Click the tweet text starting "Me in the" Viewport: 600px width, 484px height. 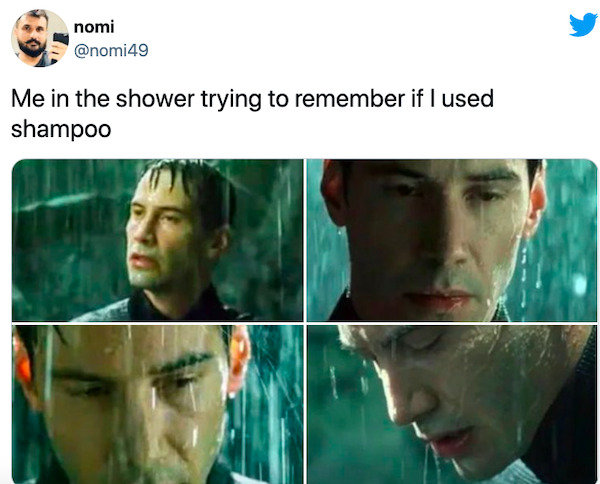(253, 114)
